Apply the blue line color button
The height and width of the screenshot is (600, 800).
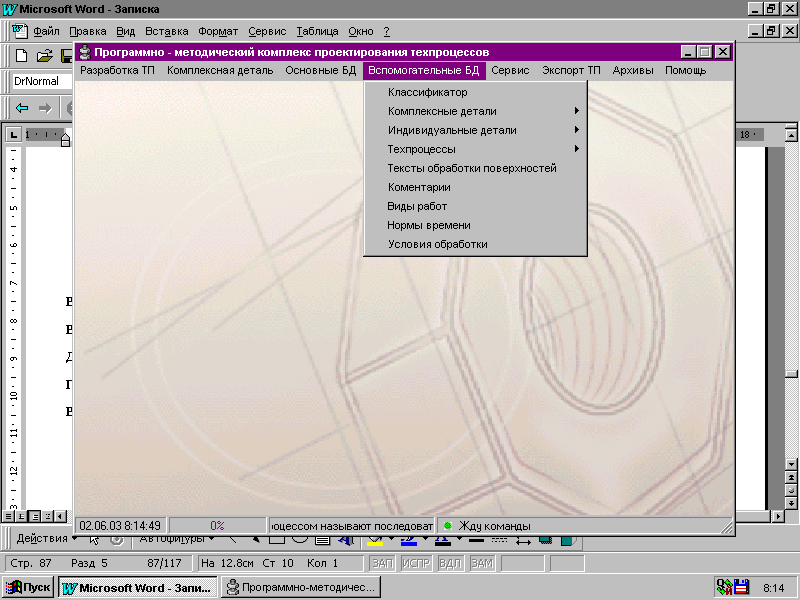point(409,540)
